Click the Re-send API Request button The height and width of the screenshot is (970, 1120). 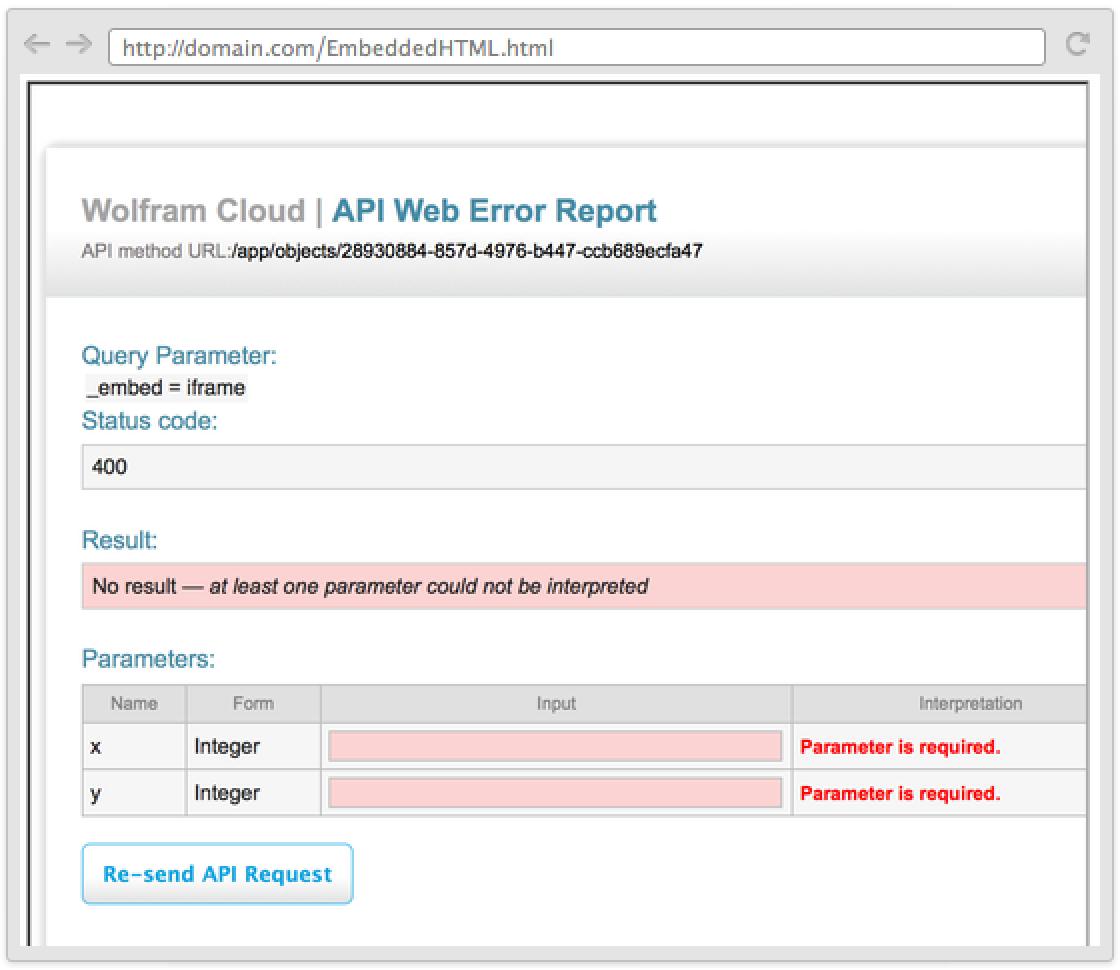pyautogui.click(x=217, y=874)
